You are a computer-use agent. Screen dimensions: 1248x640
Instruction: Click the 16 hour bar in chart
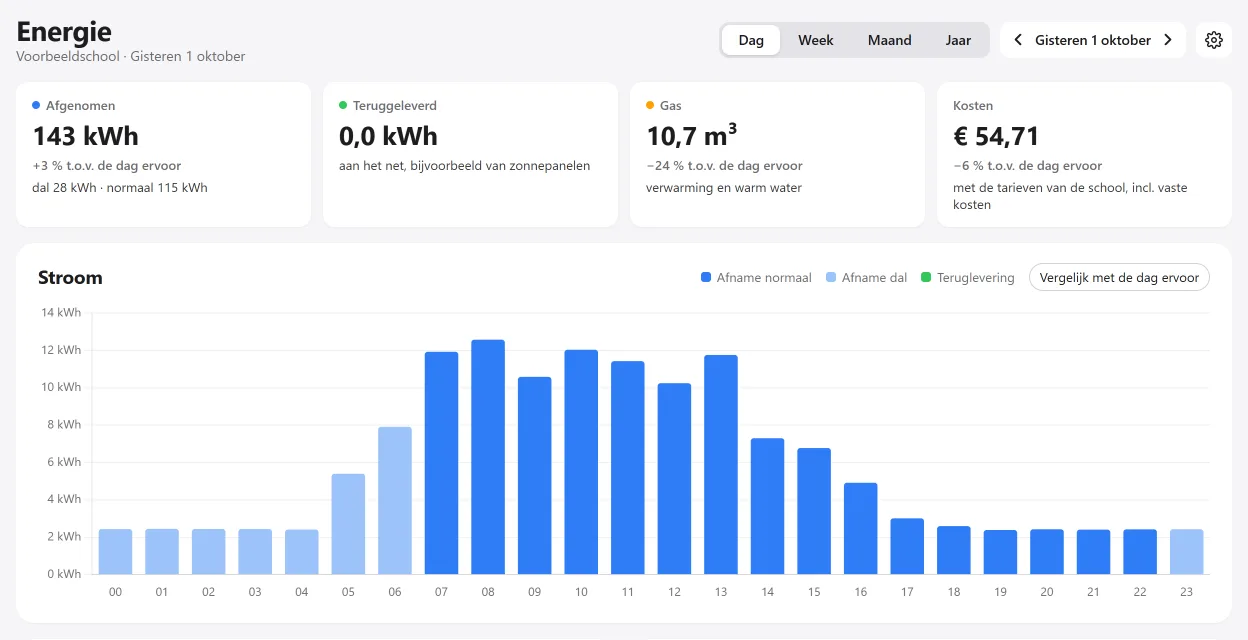click(860, 529)
